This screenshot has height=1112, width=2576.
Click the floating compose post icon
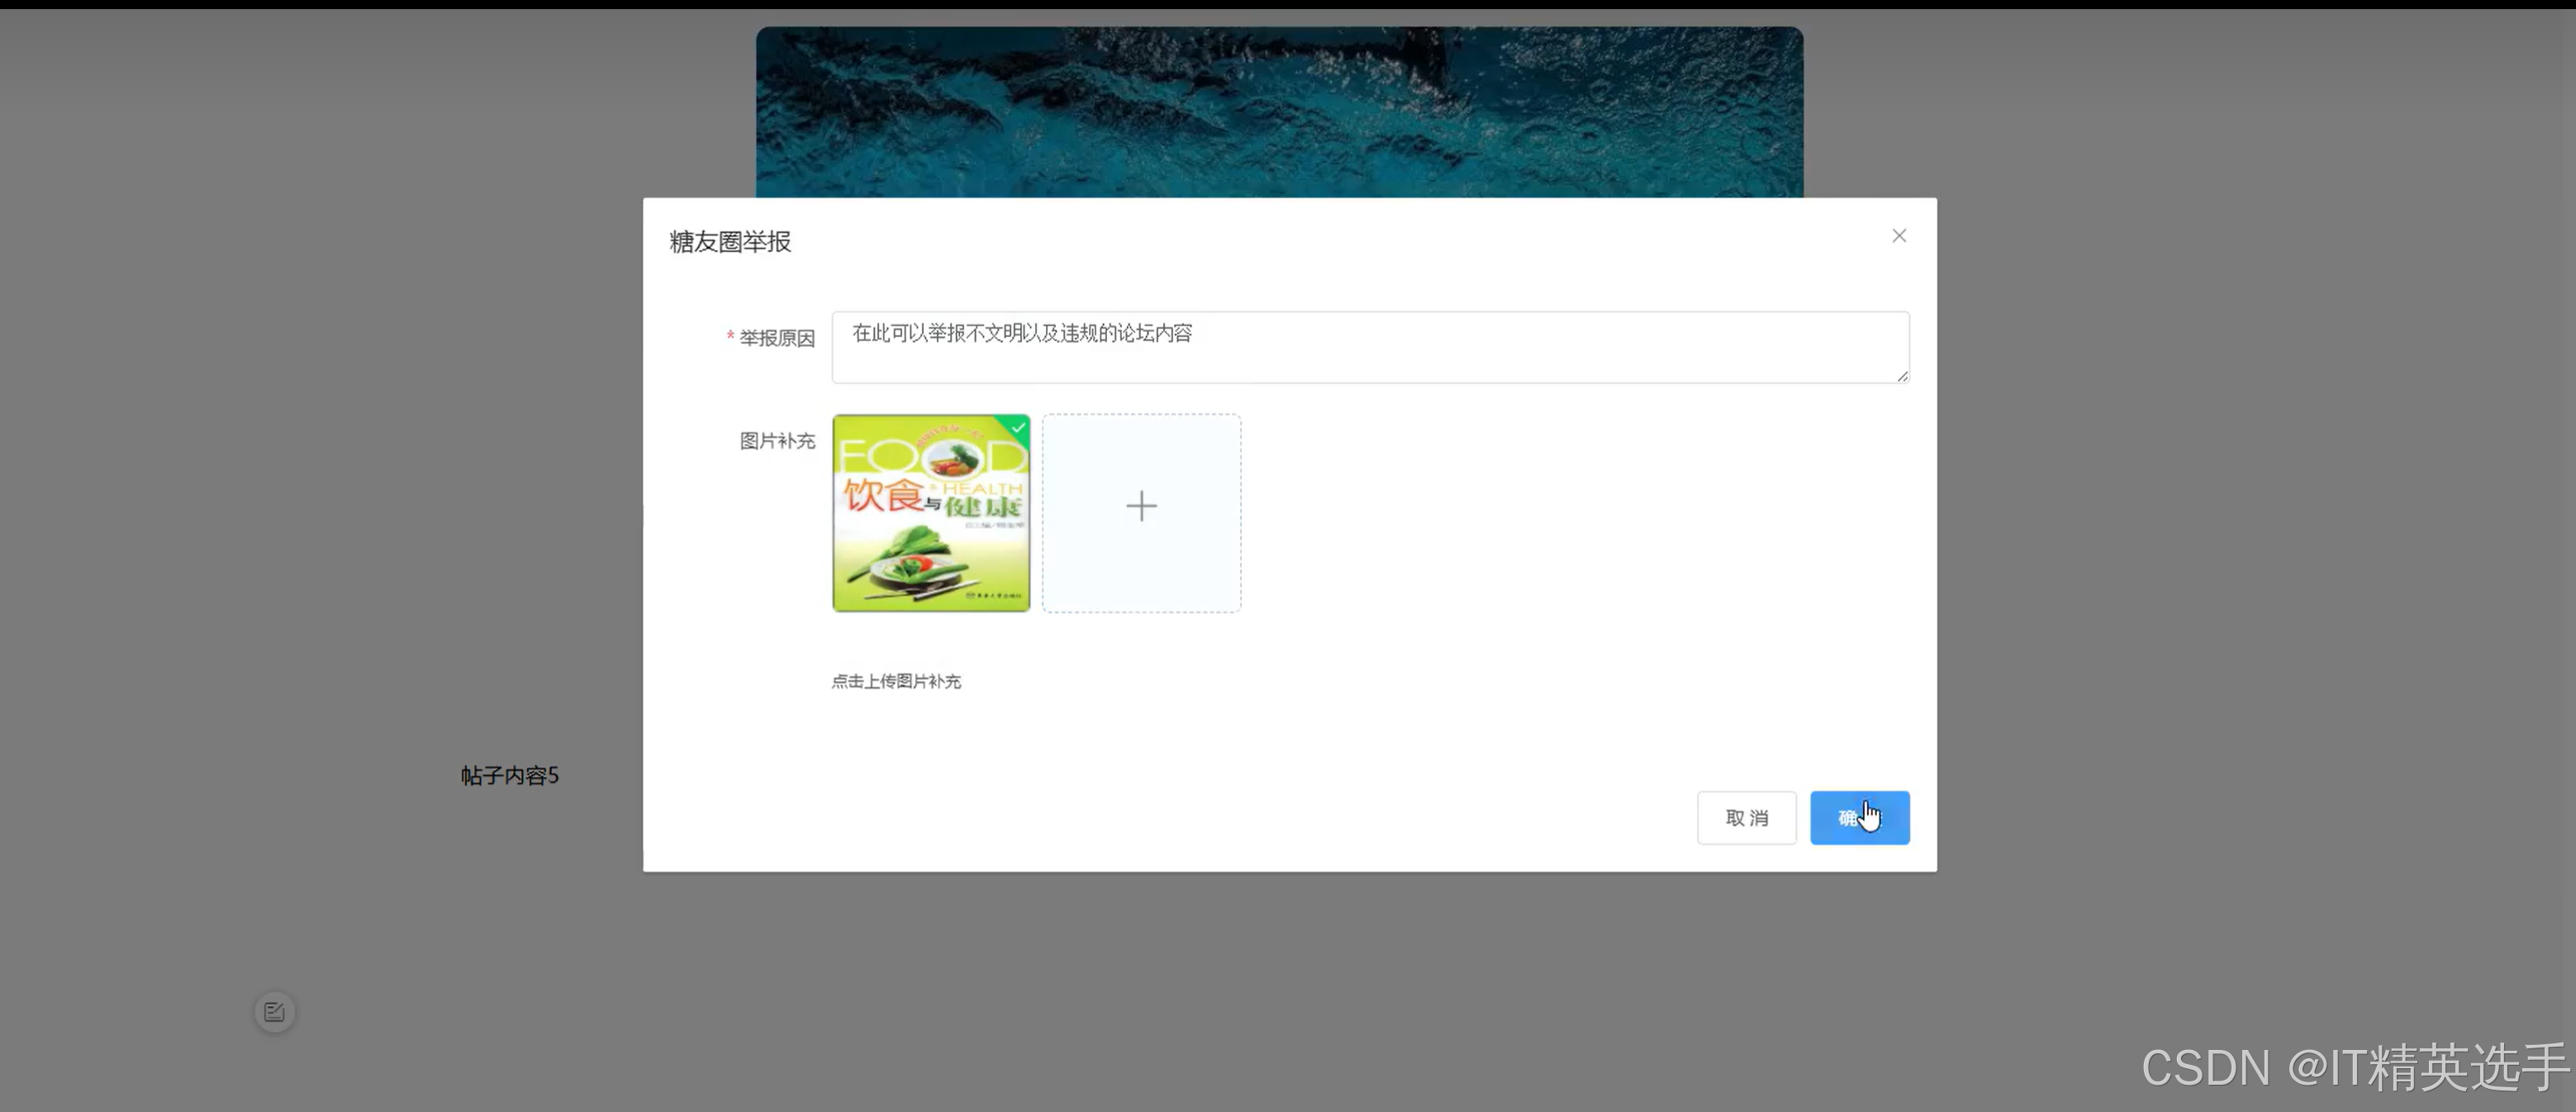point(274,1011)
